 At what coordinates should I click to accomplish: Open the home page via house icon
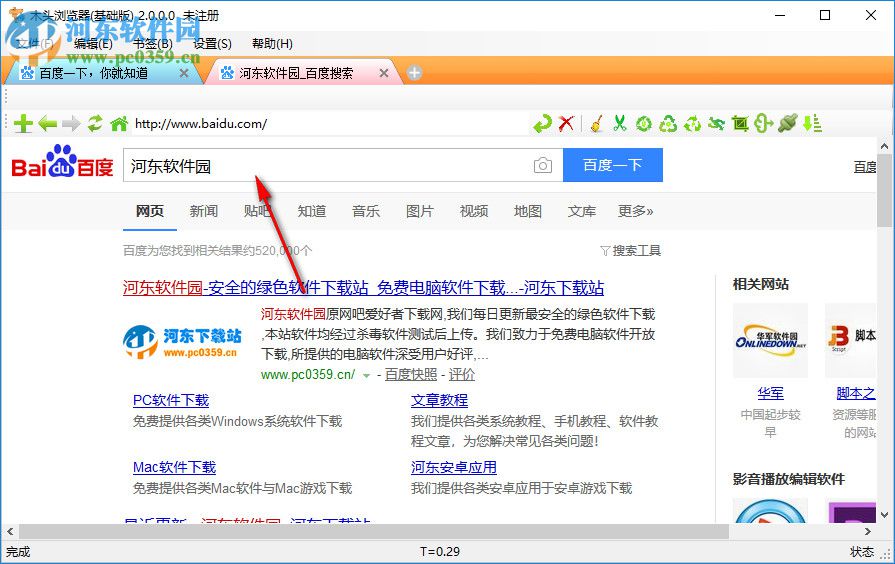point(119,123)
